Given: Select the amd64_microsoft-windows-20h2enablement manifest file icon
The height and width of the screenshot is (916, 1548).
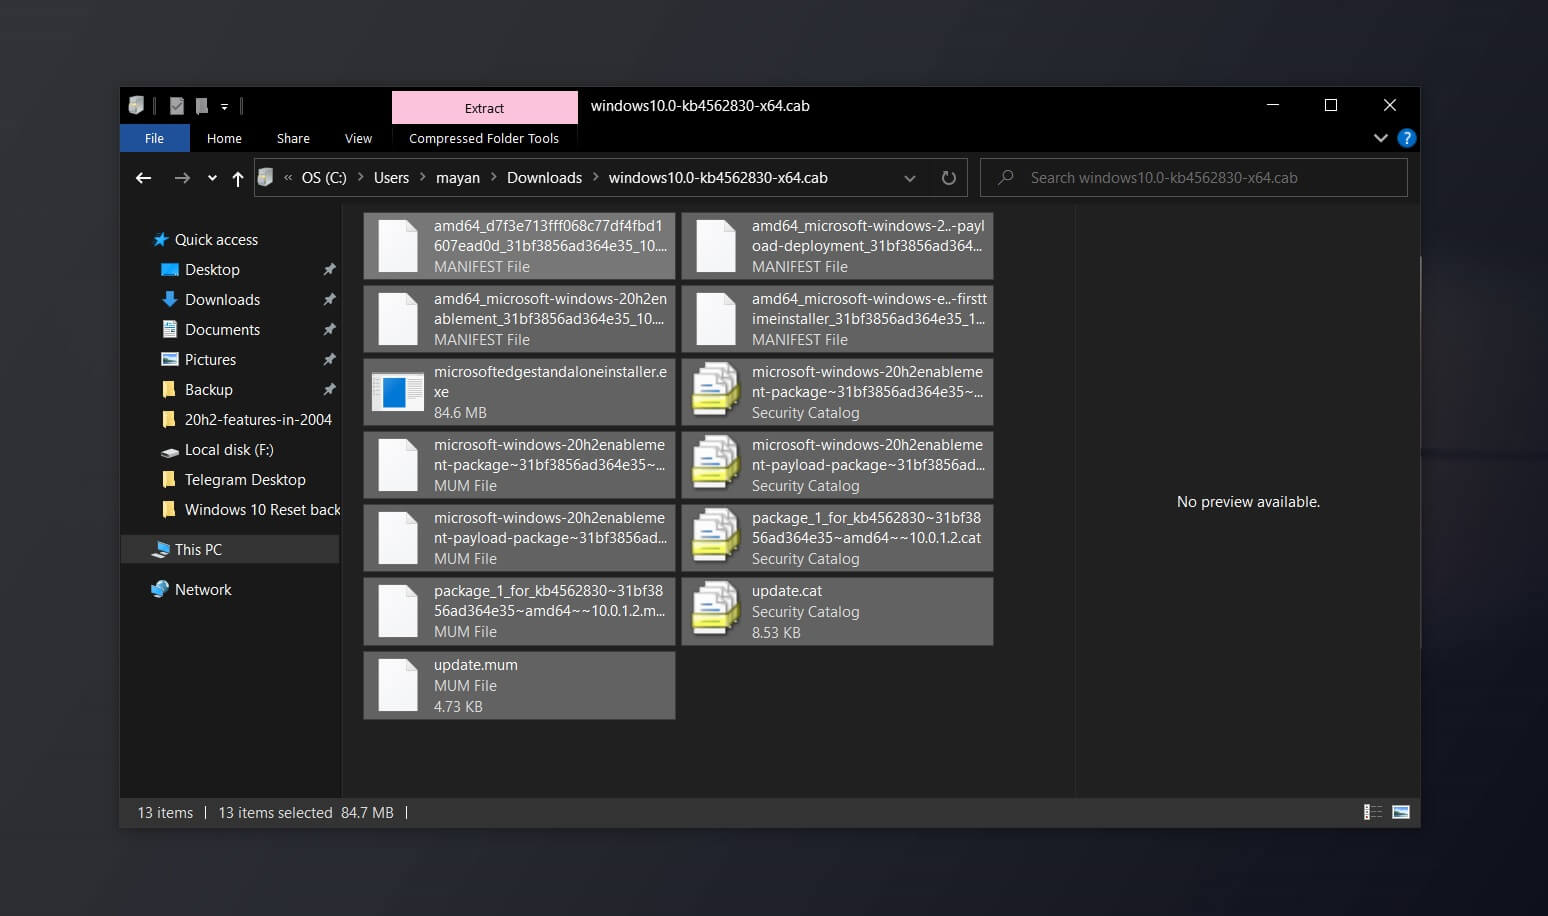Looking at the screenshot, I should (398, 319).
